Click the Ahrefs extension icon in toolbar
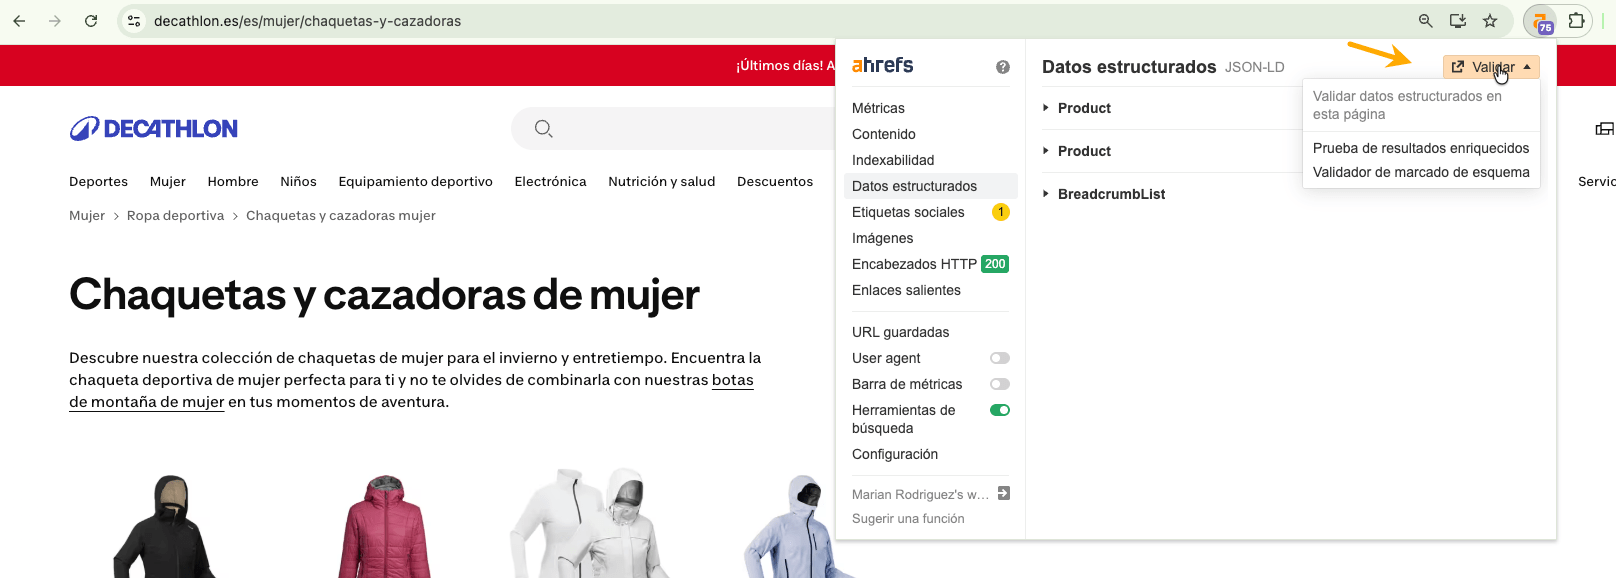Image resolution: width=1616 pixels, height=578 pixels. 1542,21
